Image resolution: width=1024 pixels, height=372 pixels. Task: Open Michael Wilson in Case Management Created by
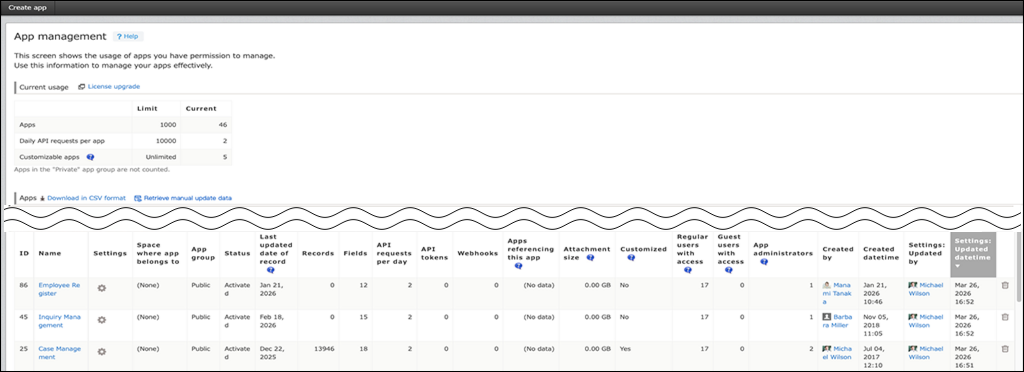[x=837, y=352]
